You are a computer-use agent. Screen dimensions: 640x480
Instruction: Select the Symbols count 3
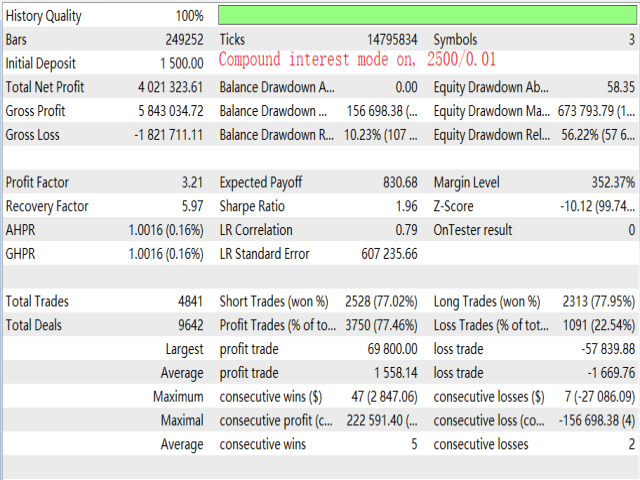(x=631, y=40)
